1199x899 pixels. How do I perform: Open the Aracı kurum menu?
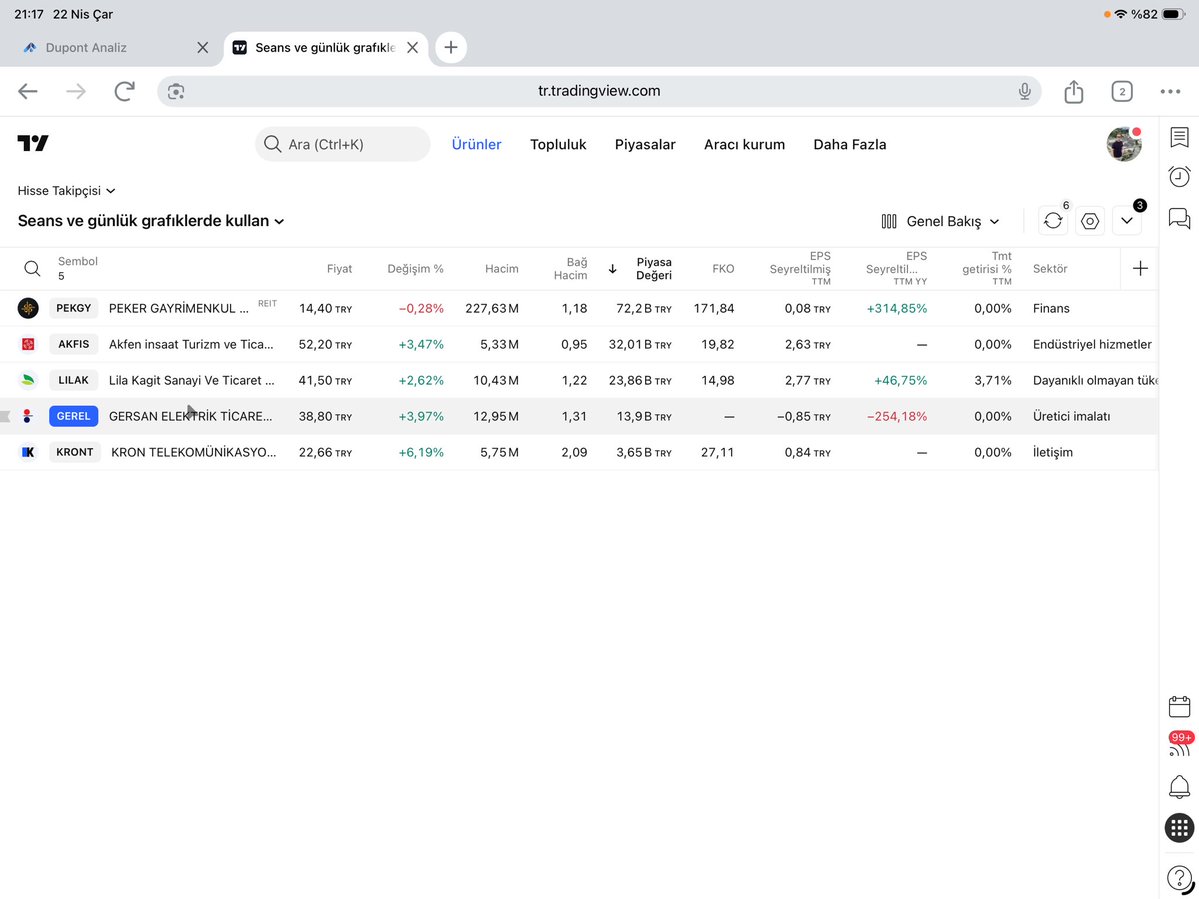pyautogui.click(x=745, y=144)
